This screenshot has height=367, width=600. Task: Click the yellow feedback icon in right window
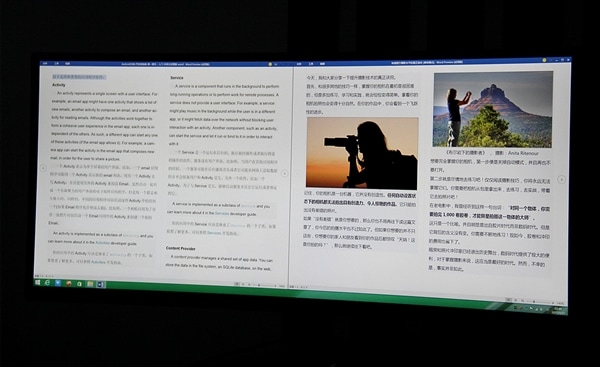[x=544, y=60]
